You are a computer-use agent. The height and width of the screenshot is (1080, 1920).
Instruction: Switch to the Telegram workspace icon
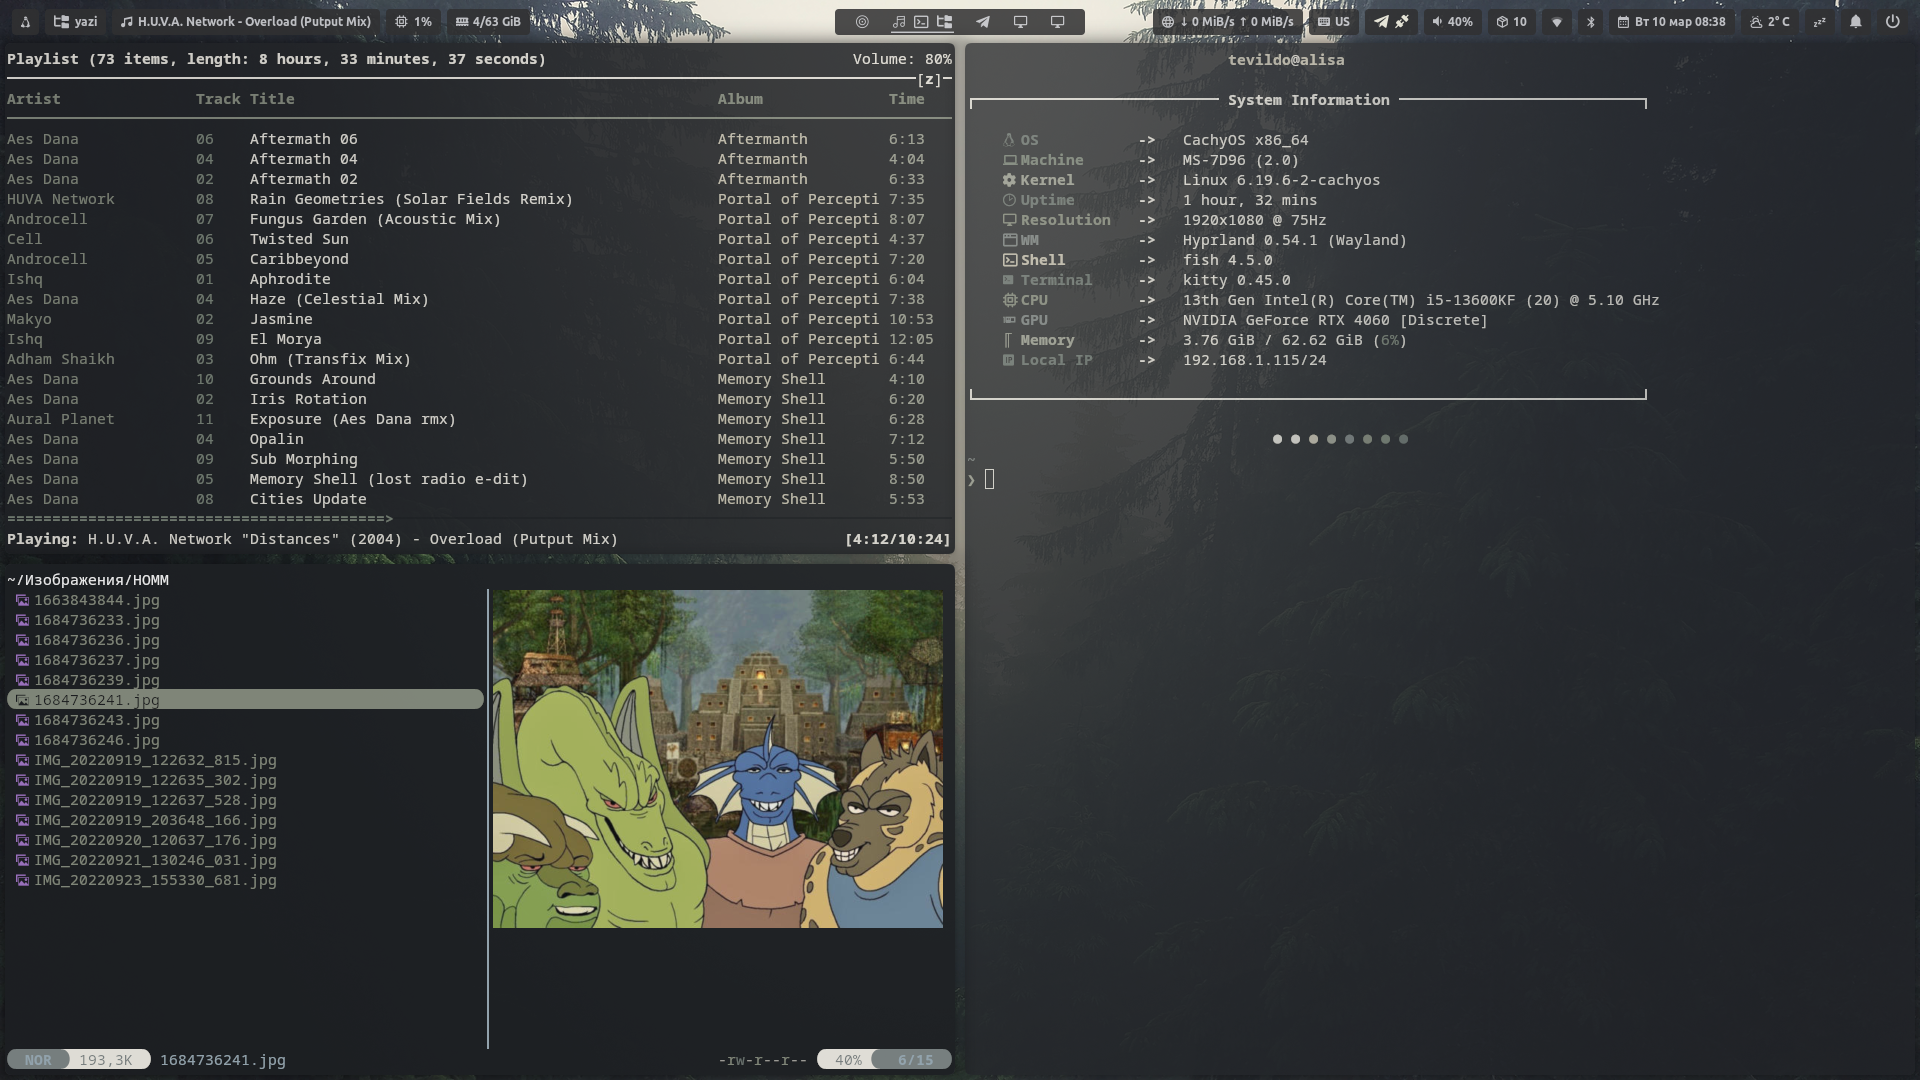pyautogui.click(x=983, y=21)
